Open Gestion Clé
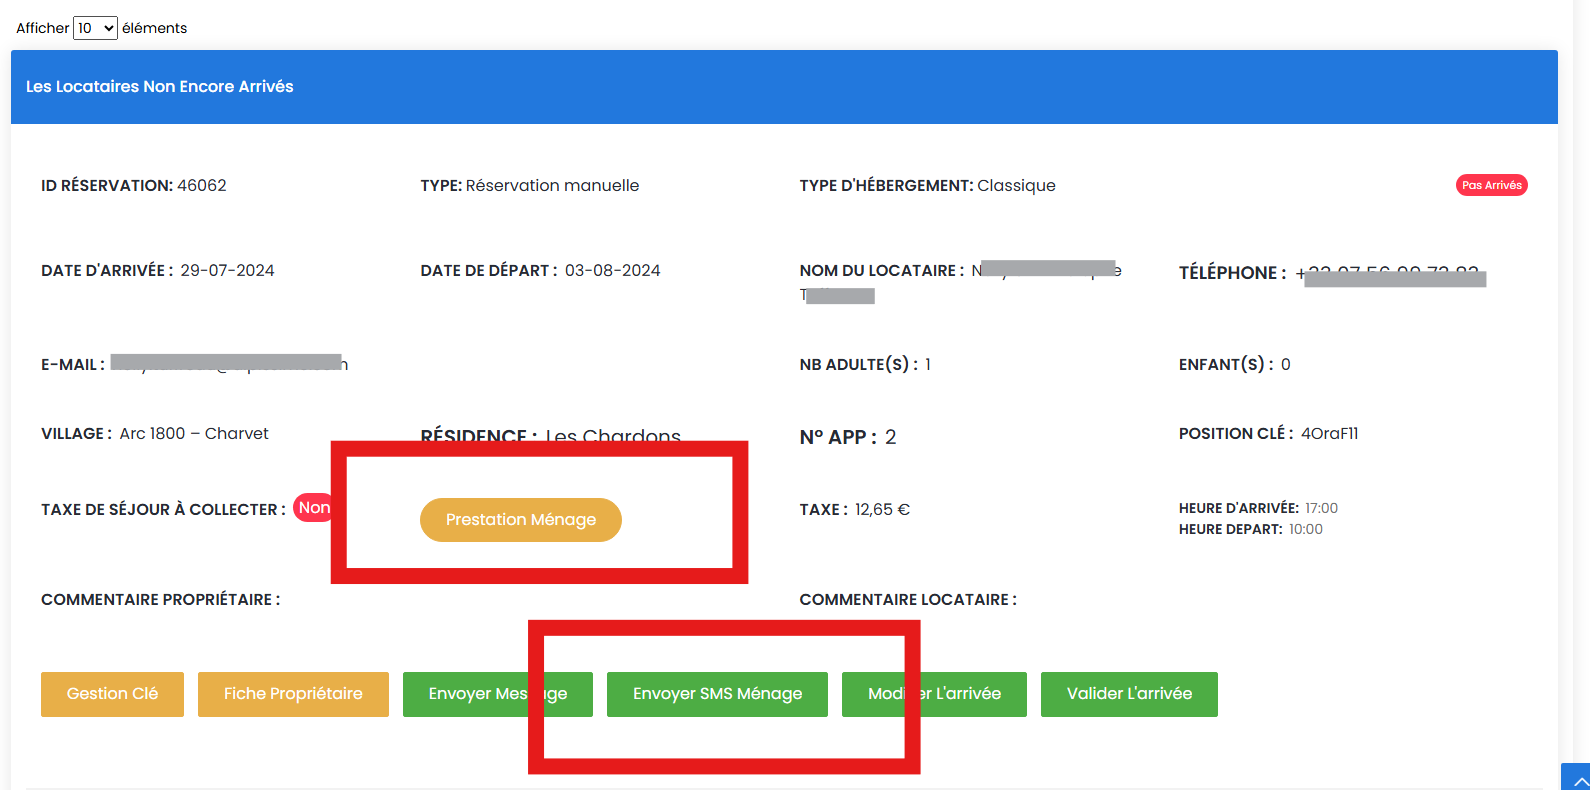 (x=112, y=694)
